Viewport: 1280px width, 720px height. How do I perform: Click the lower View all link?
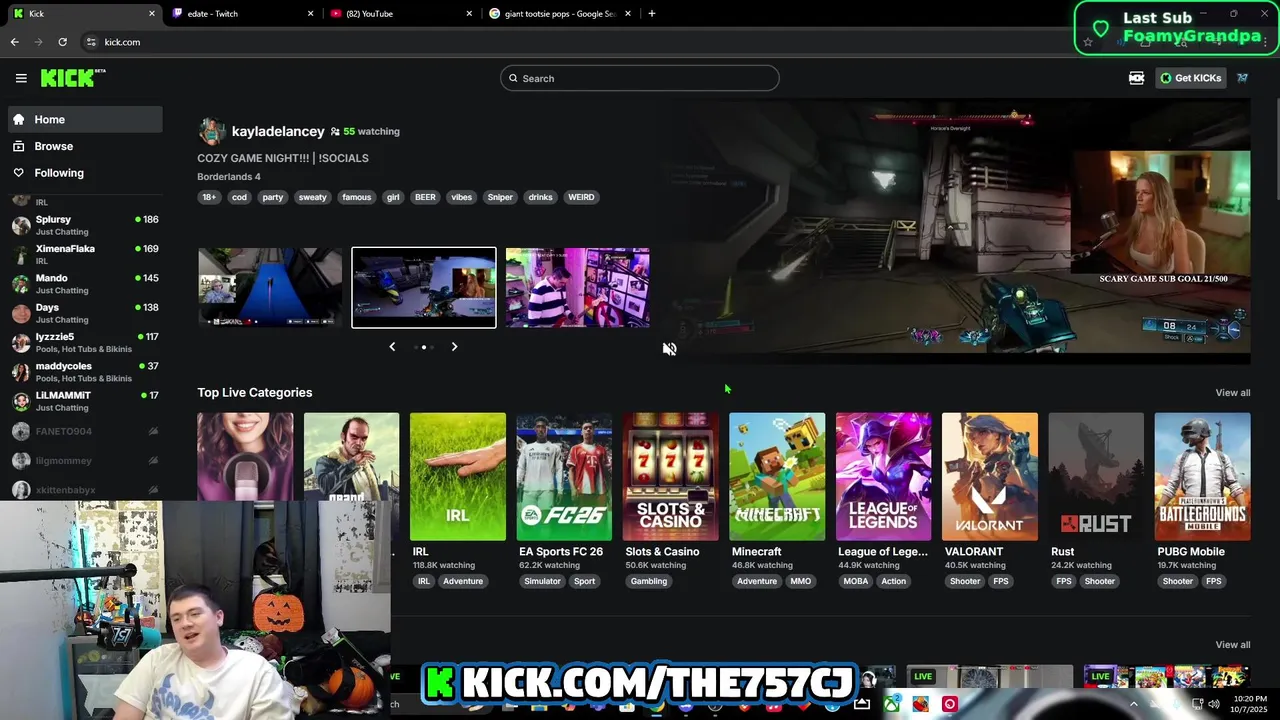(1232, 645)
